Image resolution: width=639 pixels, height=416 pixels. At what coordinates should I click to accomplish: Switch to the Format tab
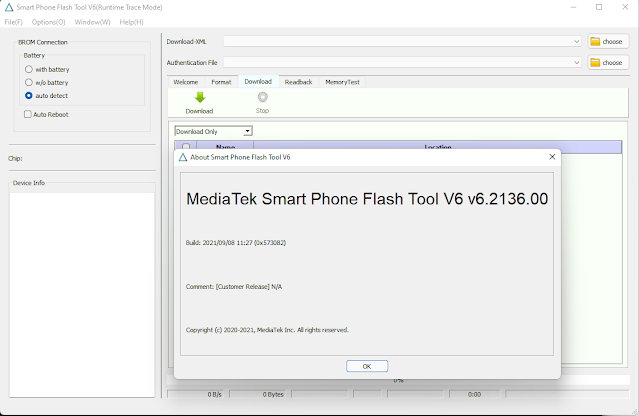tap(221, 82)
